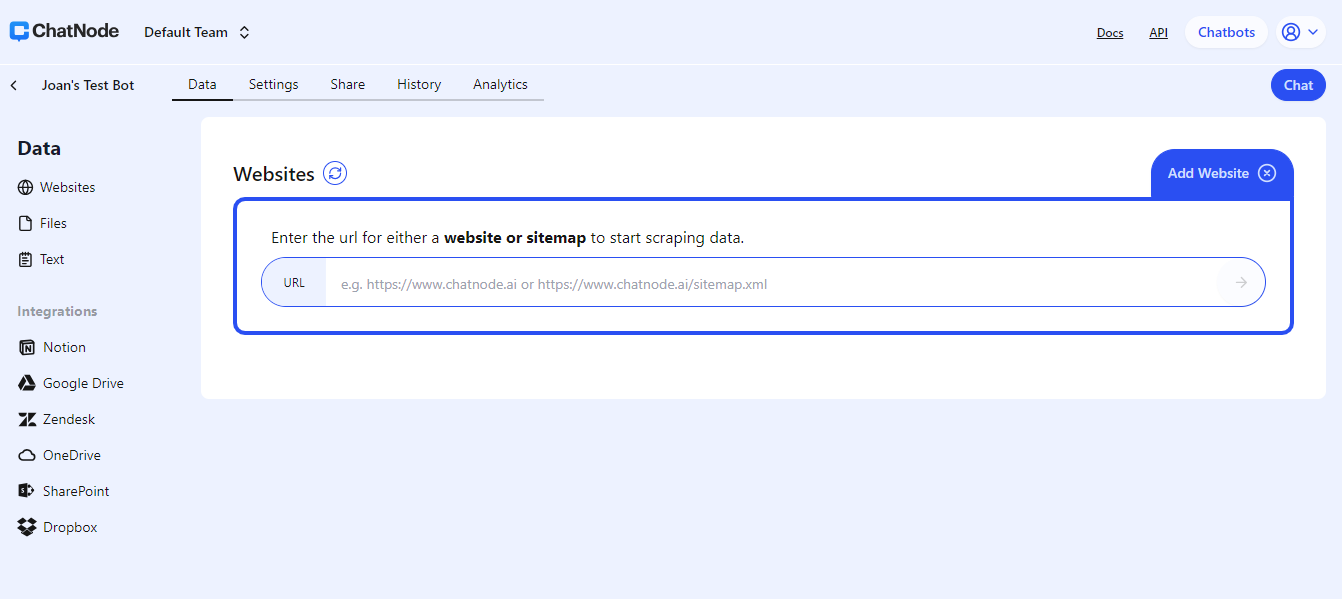Open the user account dropdown menu

pos(1300,32)
